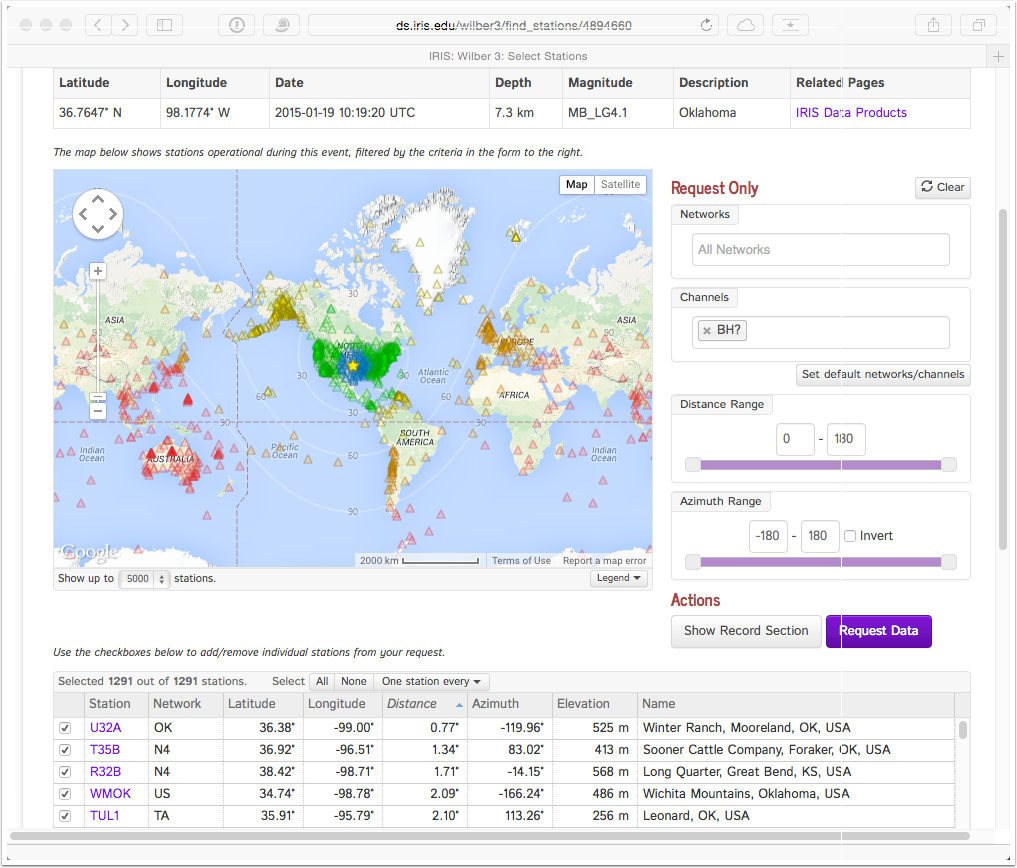Viewport: 1017px width, 868px height.
Task: Show all tabs overview icon
Action: [979, 25]
